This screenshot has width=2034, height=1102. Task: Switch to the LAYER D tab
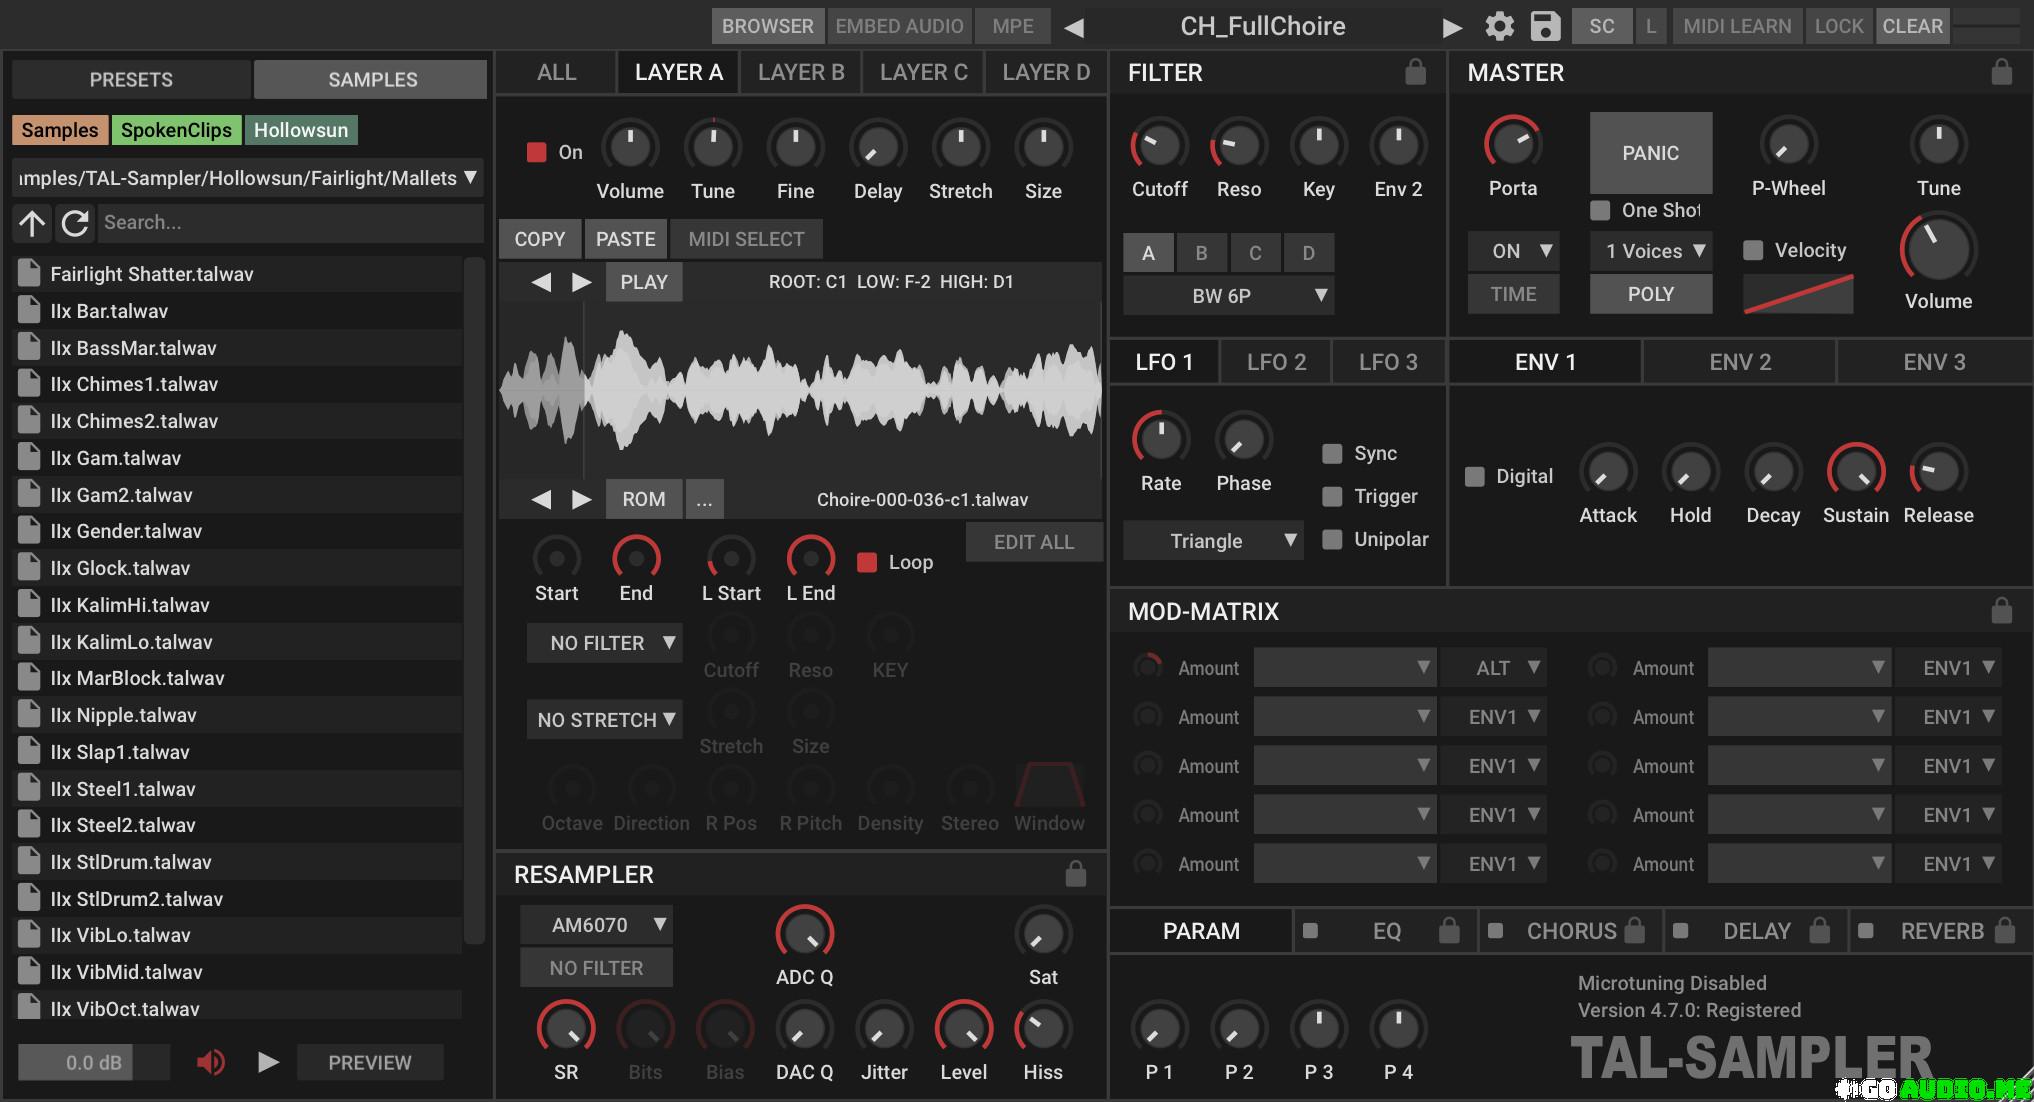[x=1046, y=72]
